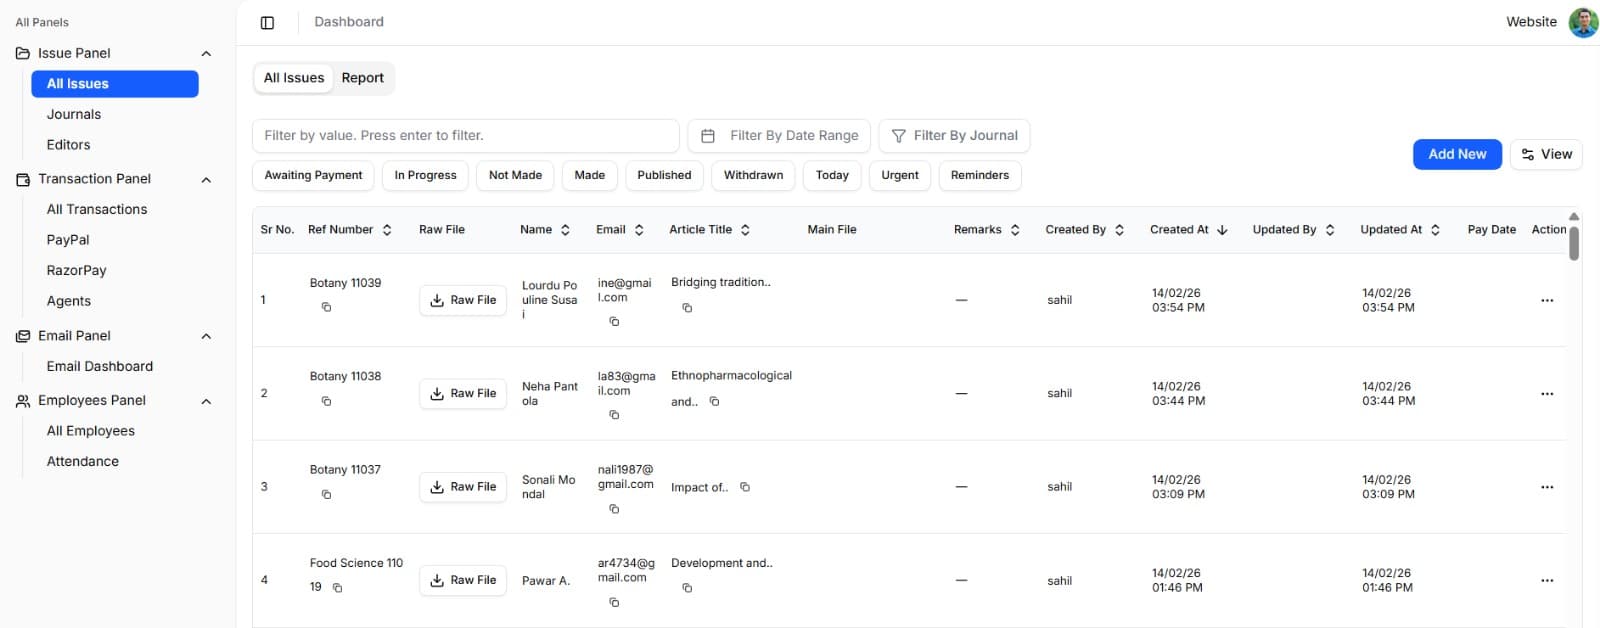
Task: Toggle the Today filter
Action: click(832, 176)
